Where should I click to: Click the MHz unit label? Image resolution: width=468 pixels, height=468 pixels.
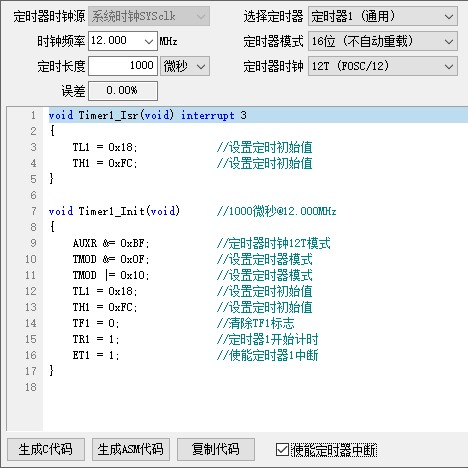[168, 41]
